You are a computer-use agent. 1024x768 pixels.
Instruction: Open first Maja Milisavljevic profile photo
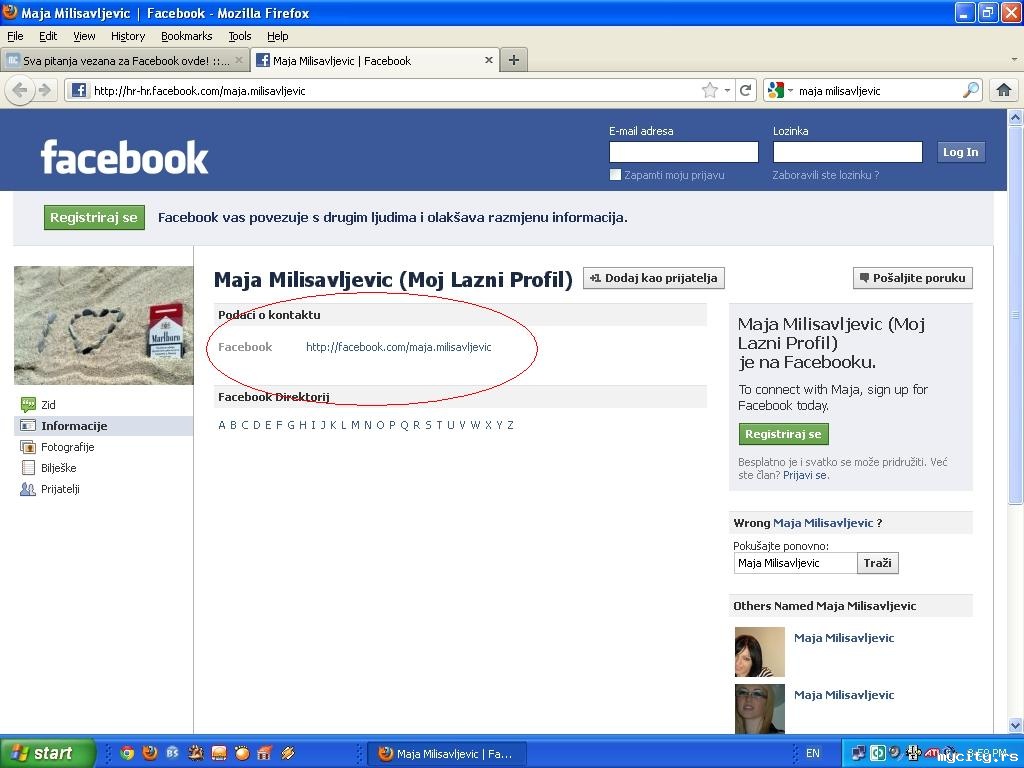coord(760,652)
